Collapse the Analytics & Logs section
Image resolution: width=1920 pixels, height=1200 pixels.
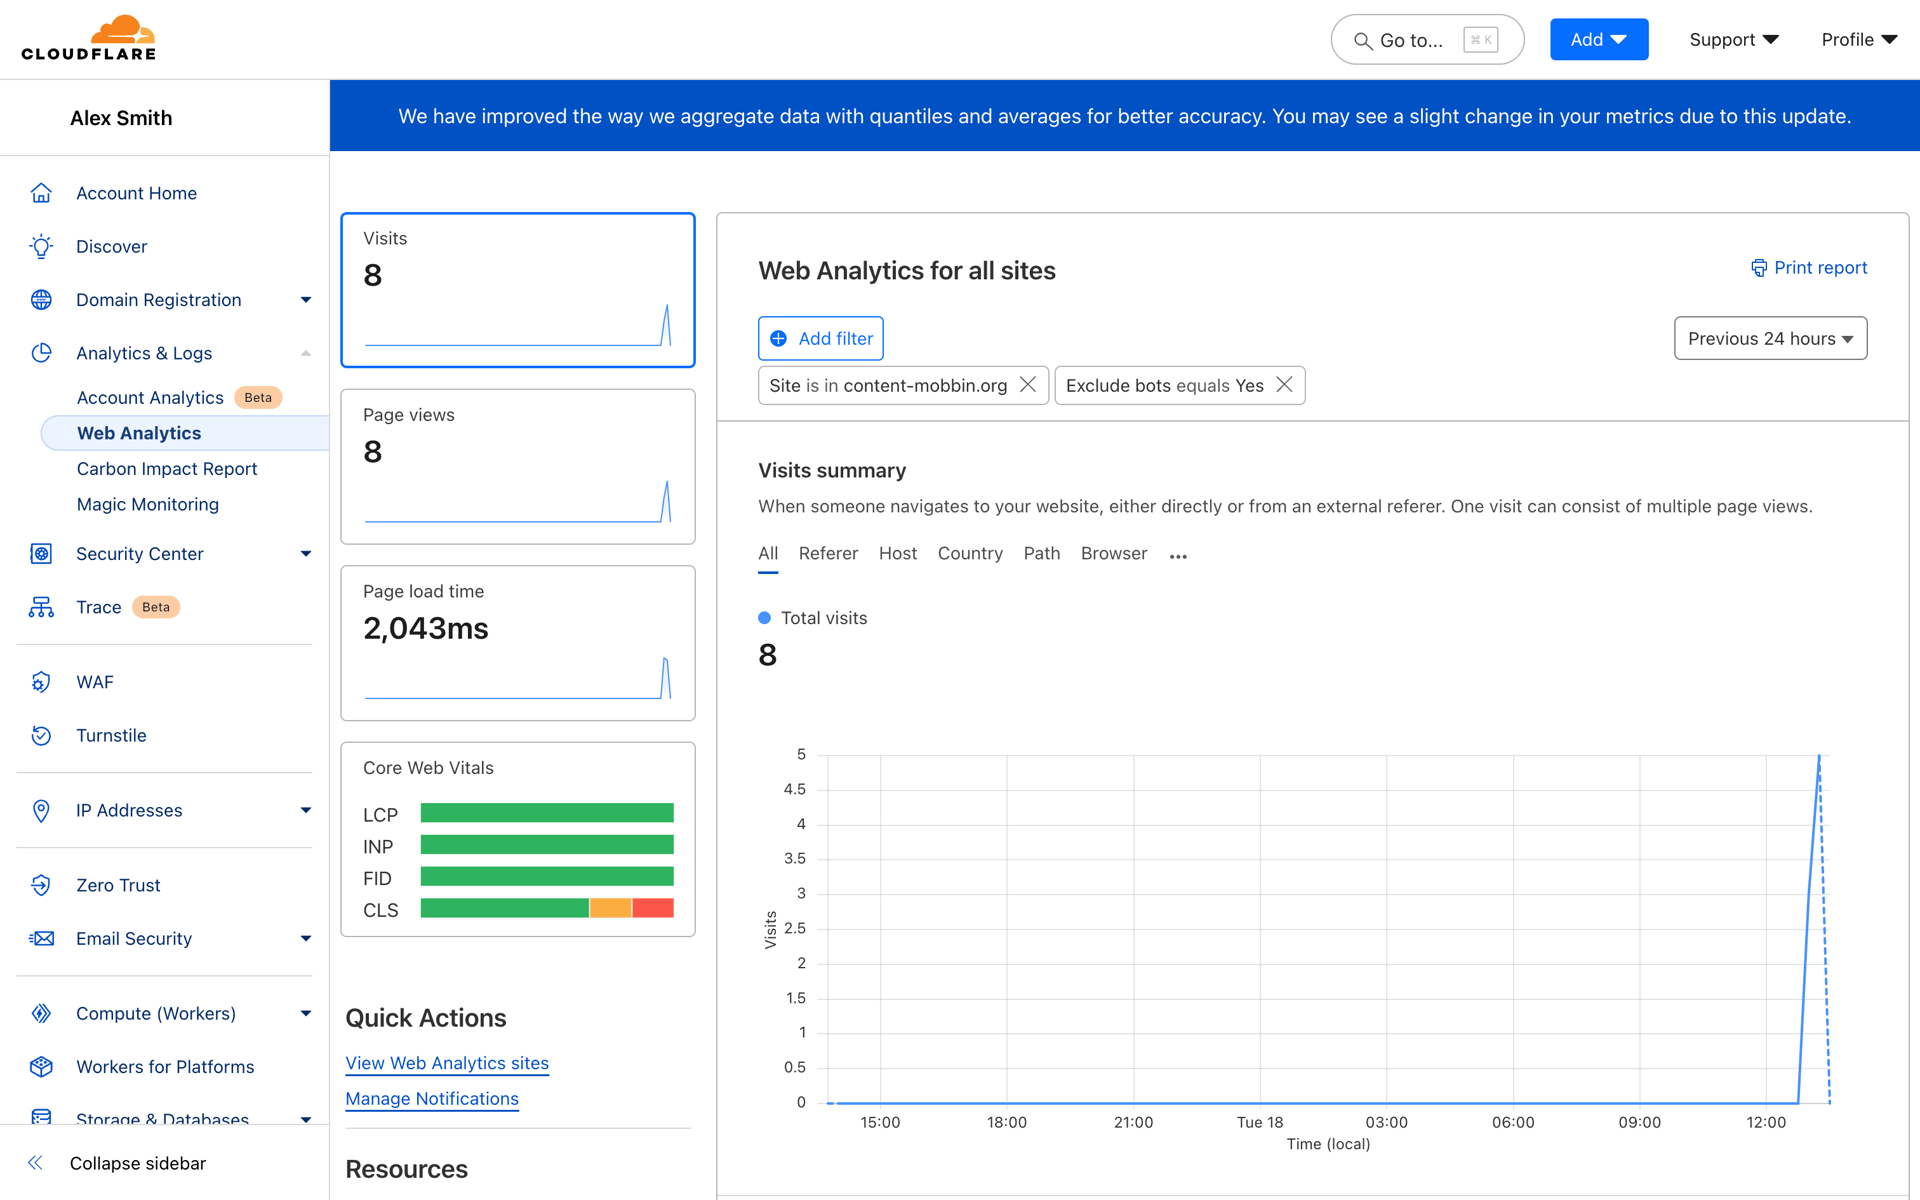(306, 353)
